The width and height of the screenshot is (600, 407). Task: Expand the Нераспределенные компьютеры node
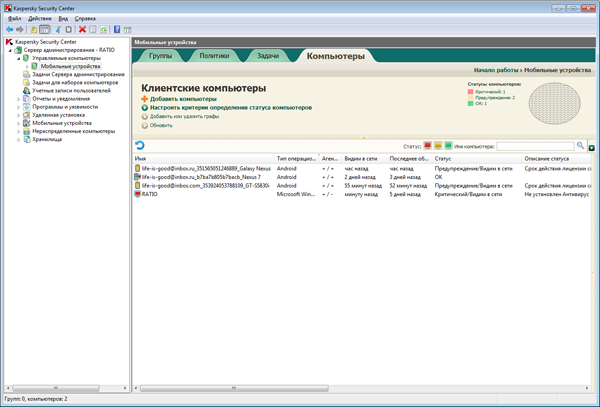[18, 132]
